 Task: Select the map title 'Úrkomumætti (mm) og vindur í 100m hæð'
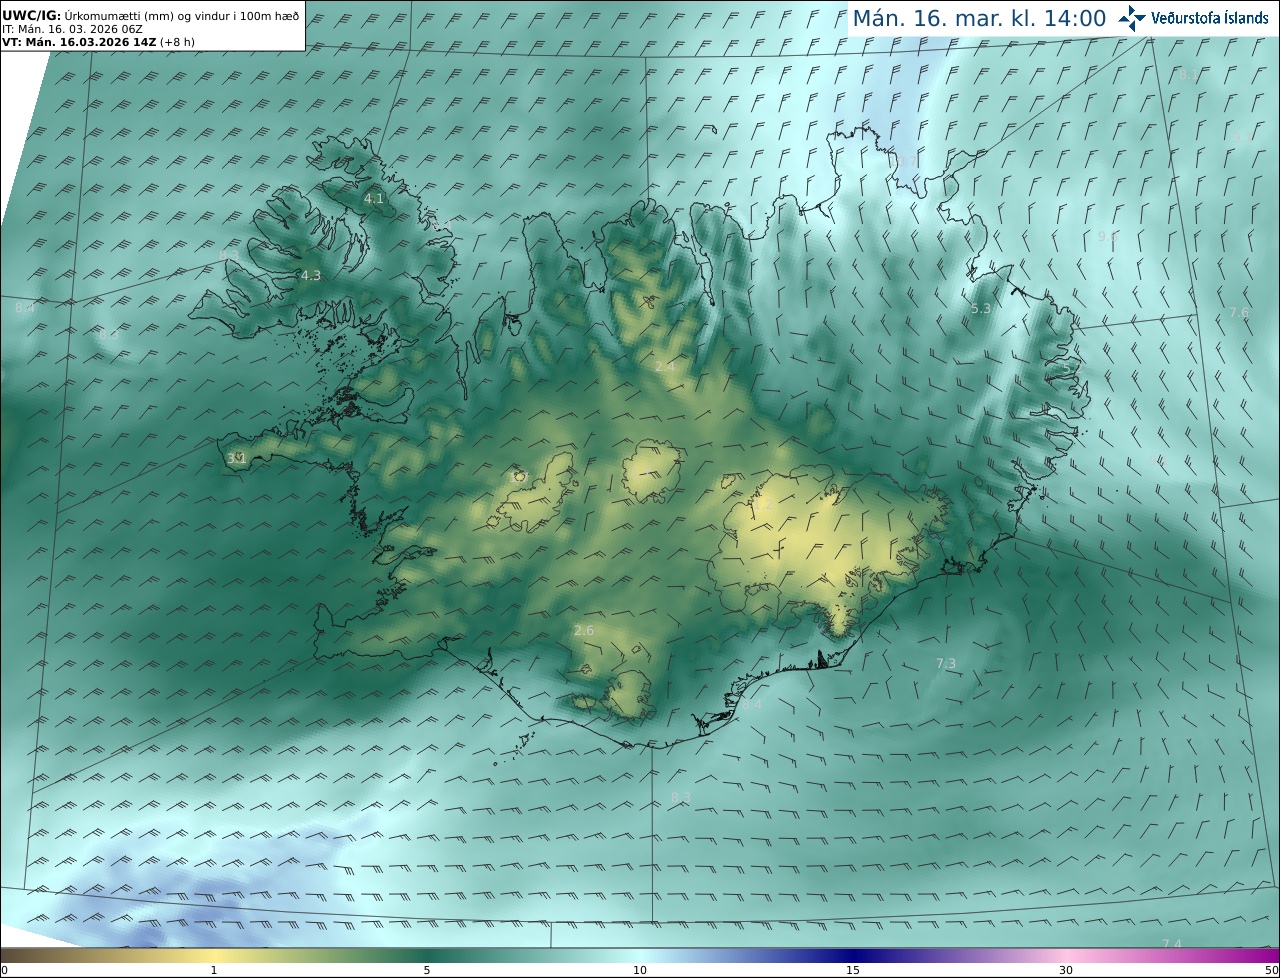(x=181, y=17)
